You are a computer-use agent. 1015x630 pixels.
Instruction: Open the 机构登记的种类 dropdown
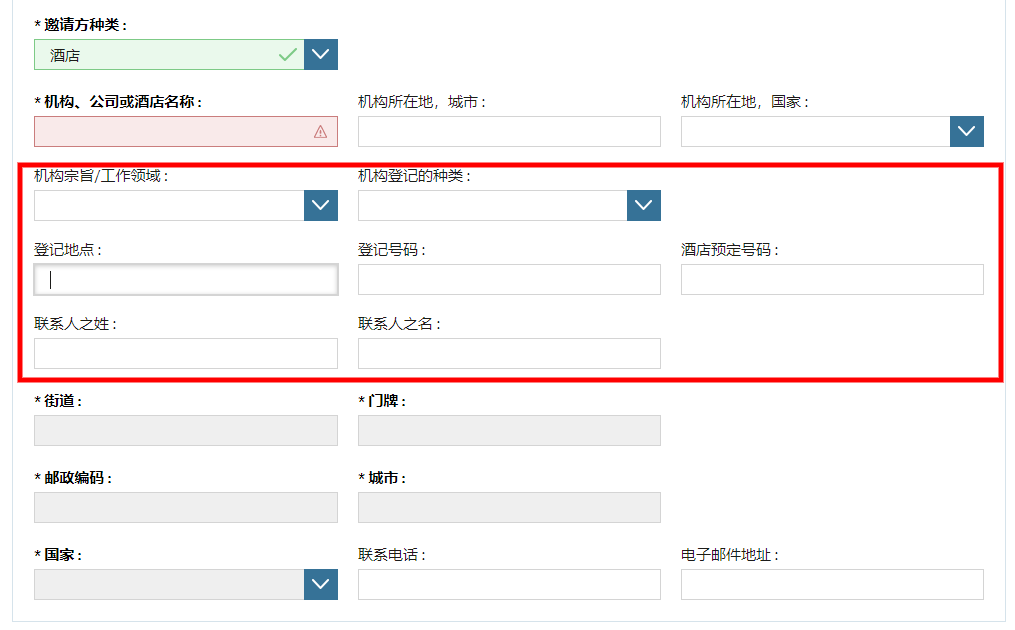(644, 206)
